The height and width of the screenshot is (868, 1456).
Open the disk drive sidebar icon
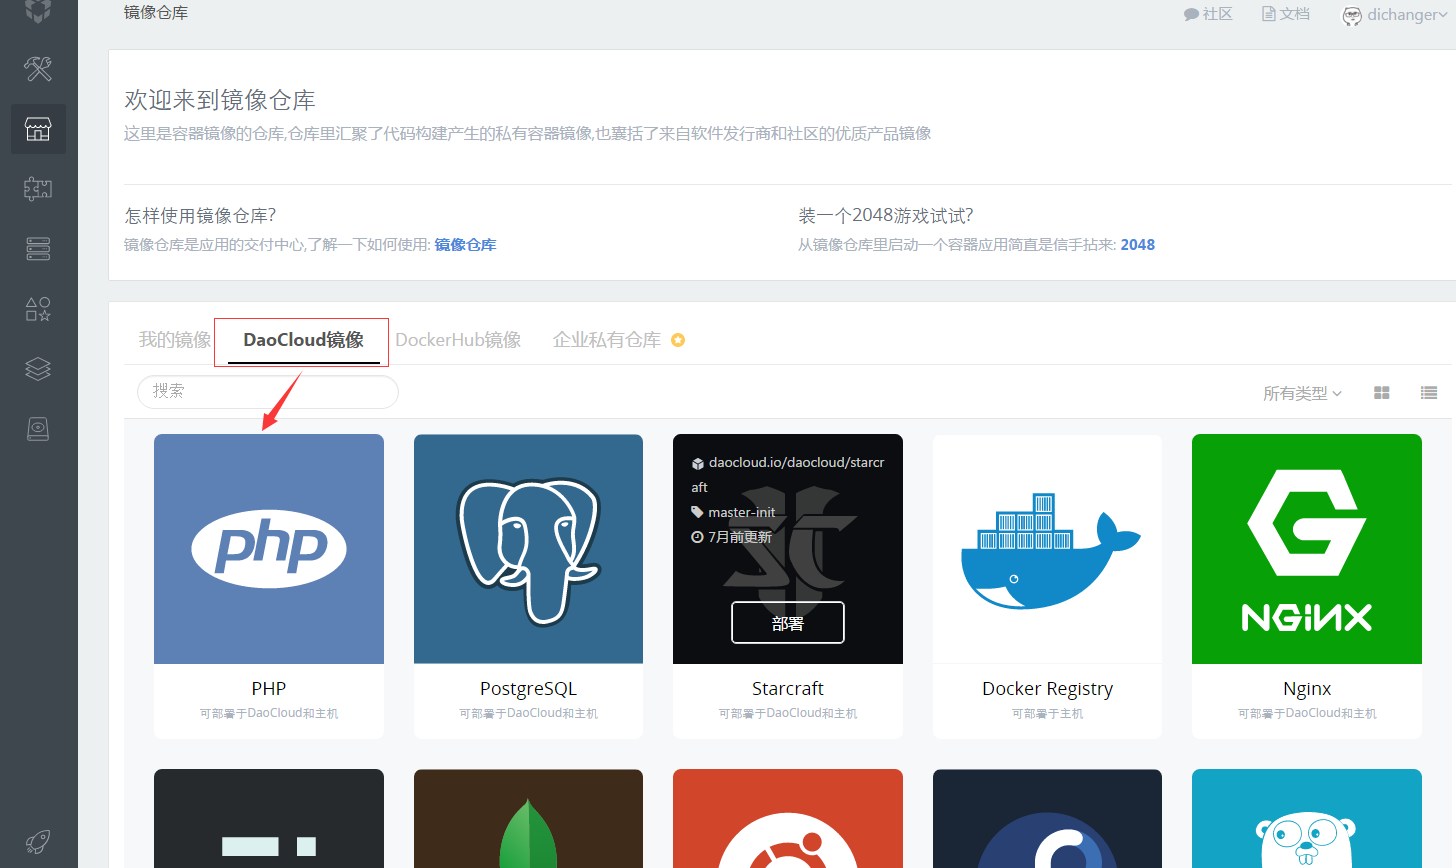point(38,429)
